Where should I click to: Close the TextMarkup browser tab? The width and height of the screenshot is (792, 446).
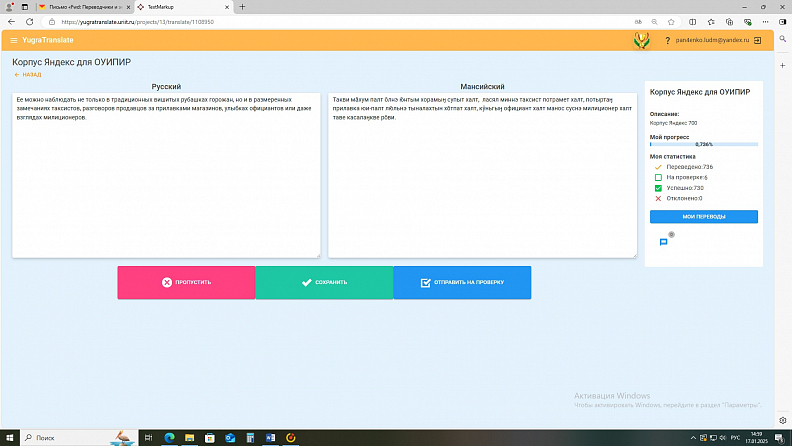coord(227,7)
